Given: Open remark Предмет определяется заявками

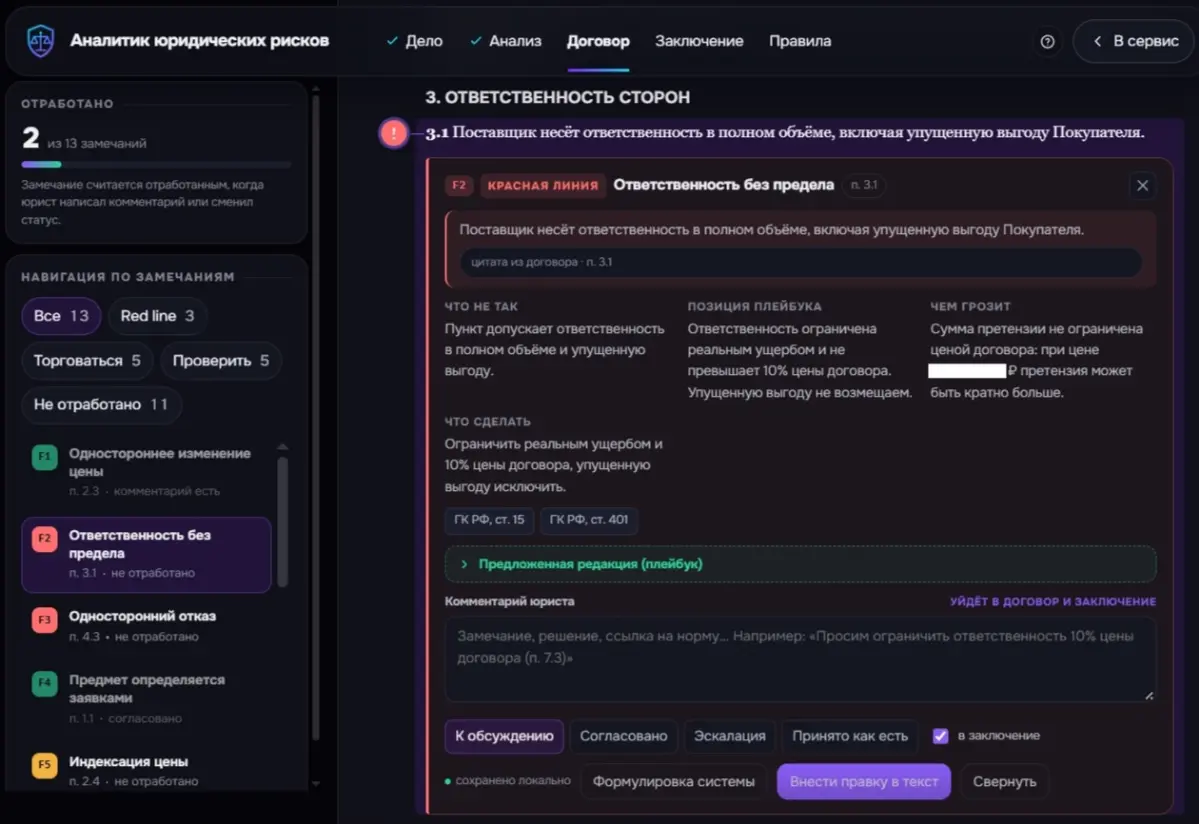Looking at the screenshot, I should [147, 698].
